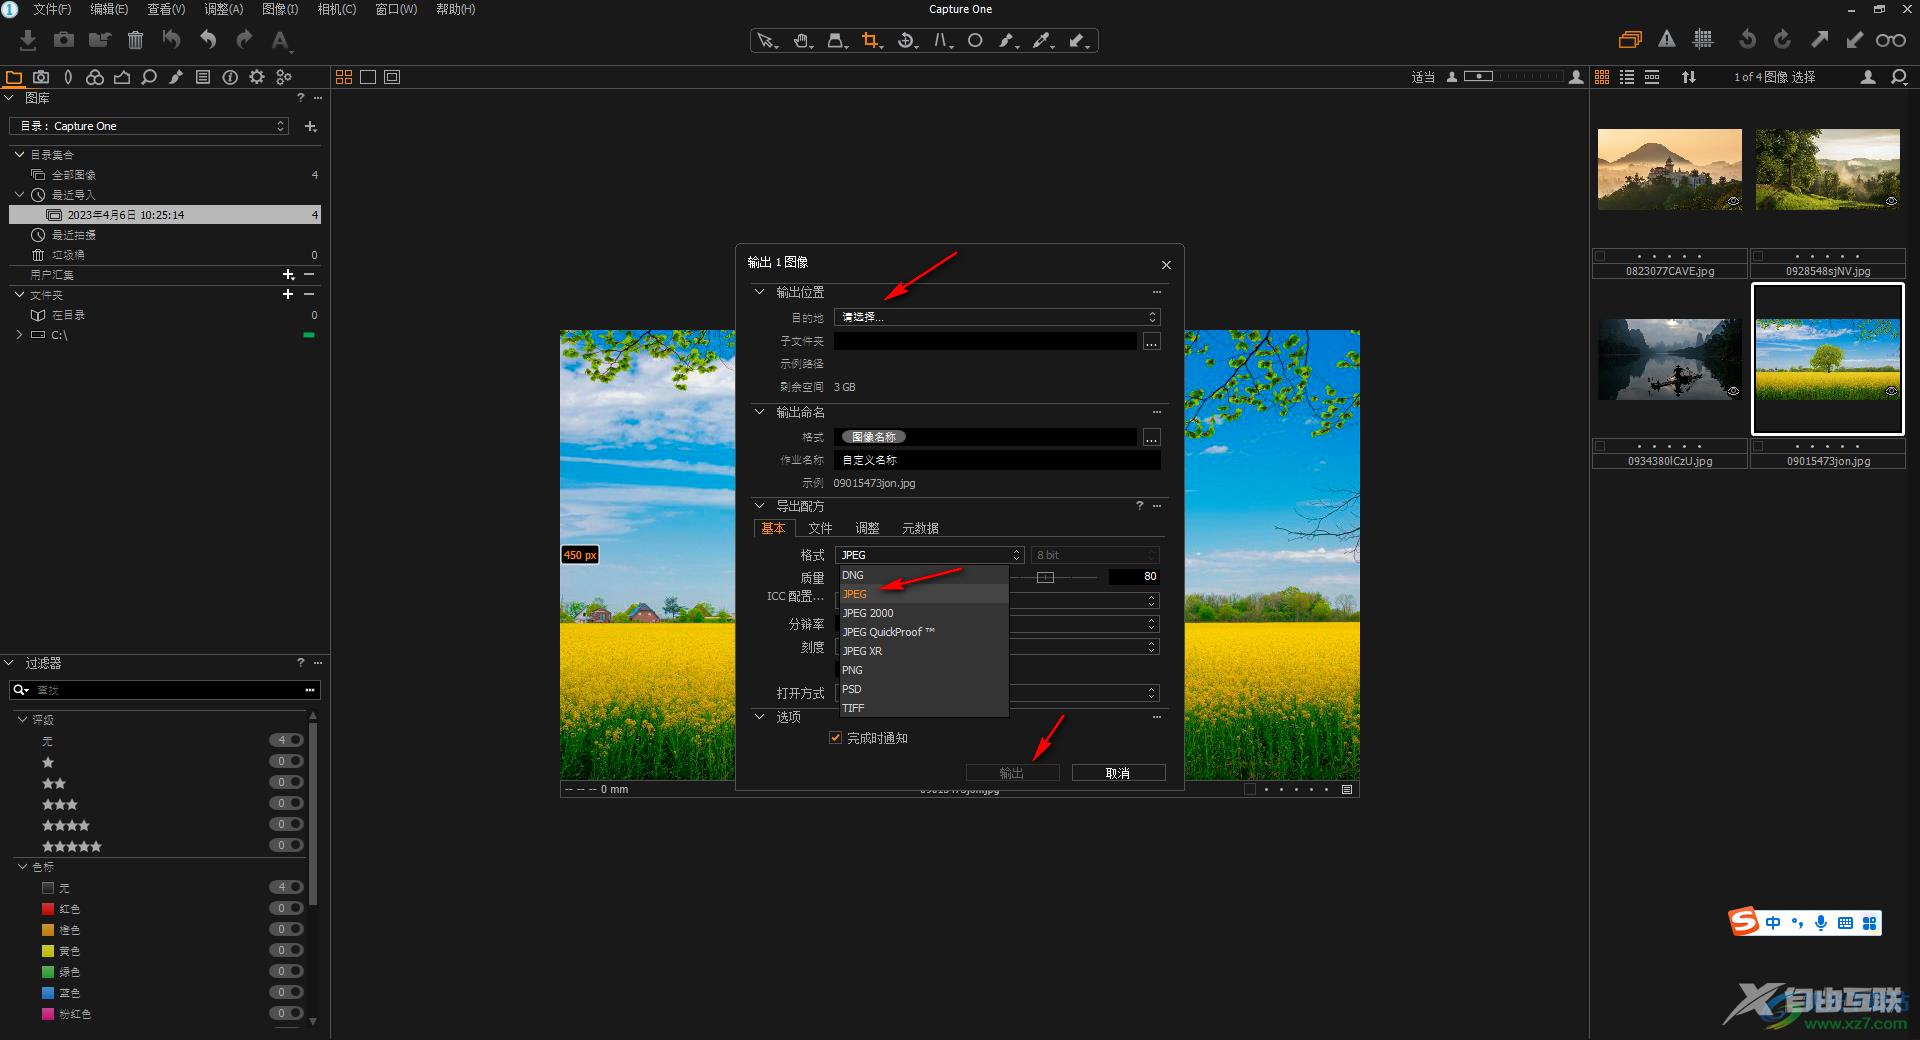Click the 作业名称 job name input field
The image size is (1920, 1040).
point(997,460)
